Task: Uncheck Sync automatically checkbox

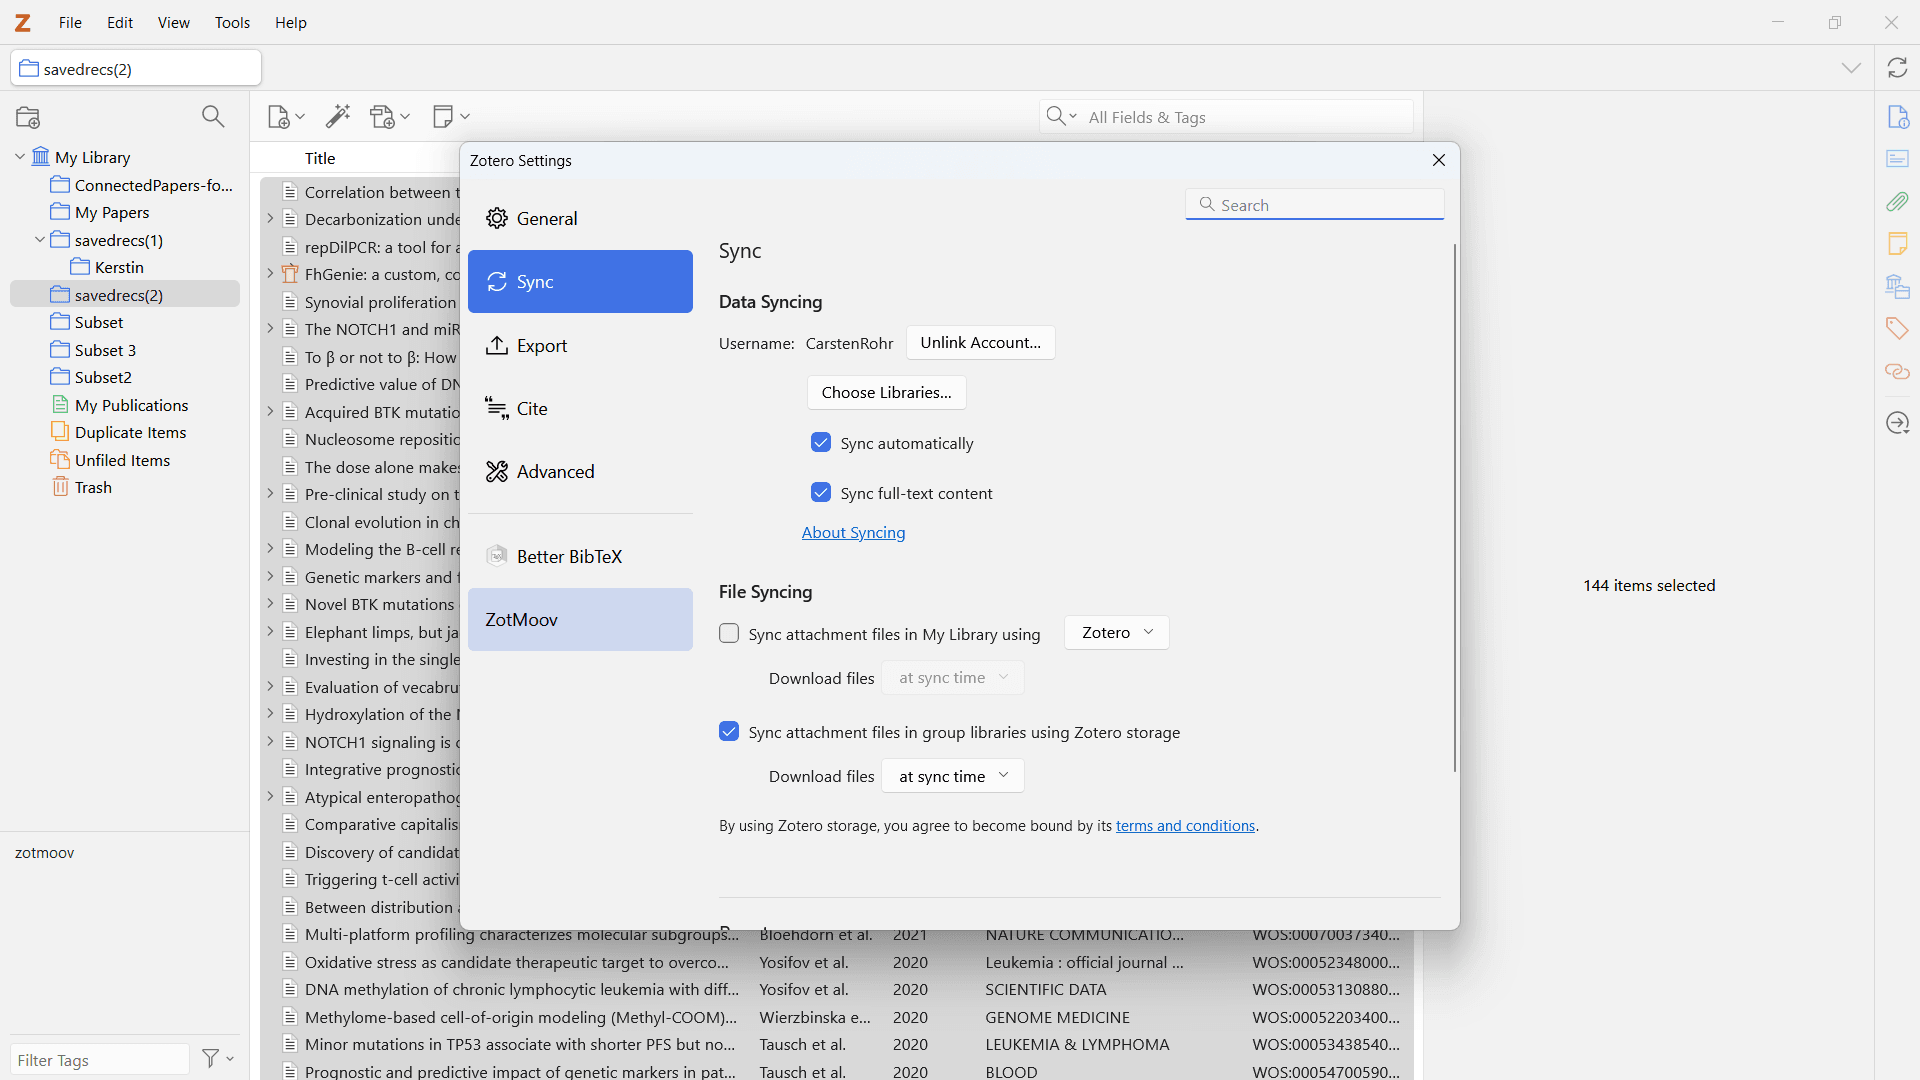Action: click(821, 443)
